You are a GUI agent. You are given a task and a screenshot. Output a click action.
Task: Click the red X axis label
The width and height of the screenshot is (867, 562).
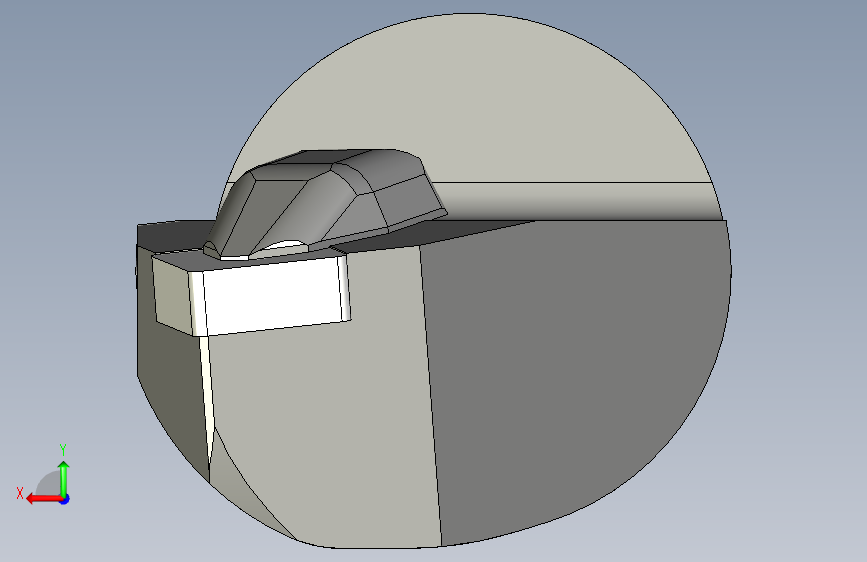point(20,493)
